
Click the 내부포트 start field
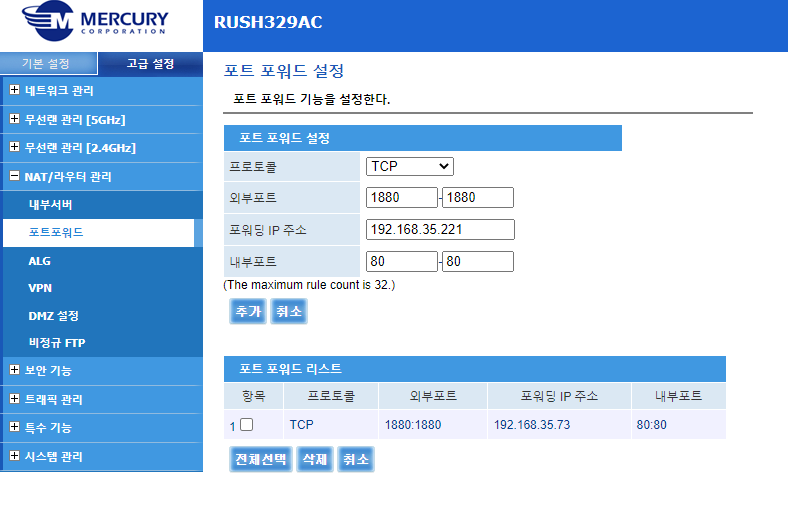(x=402, y=261)
